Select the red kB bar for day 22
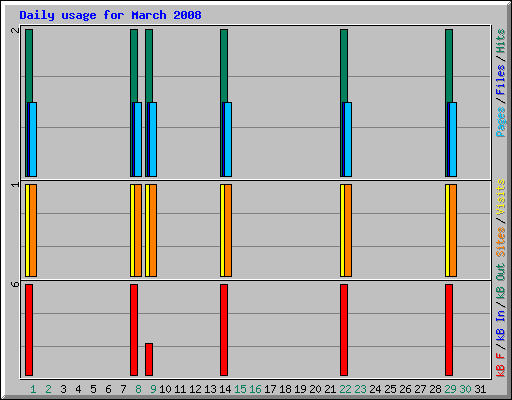The height and width of the screenshot is (400, 512). coord(344,330)
